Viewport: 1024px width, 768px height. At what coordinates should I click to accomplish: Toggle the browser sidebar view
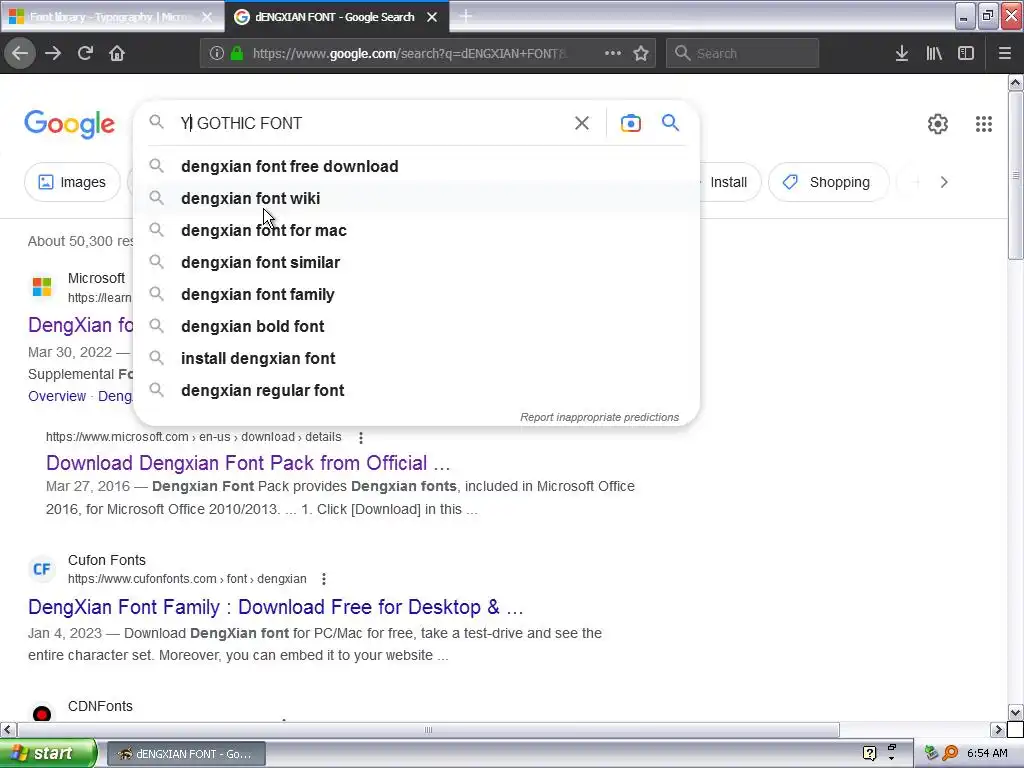tap(966, 54)
